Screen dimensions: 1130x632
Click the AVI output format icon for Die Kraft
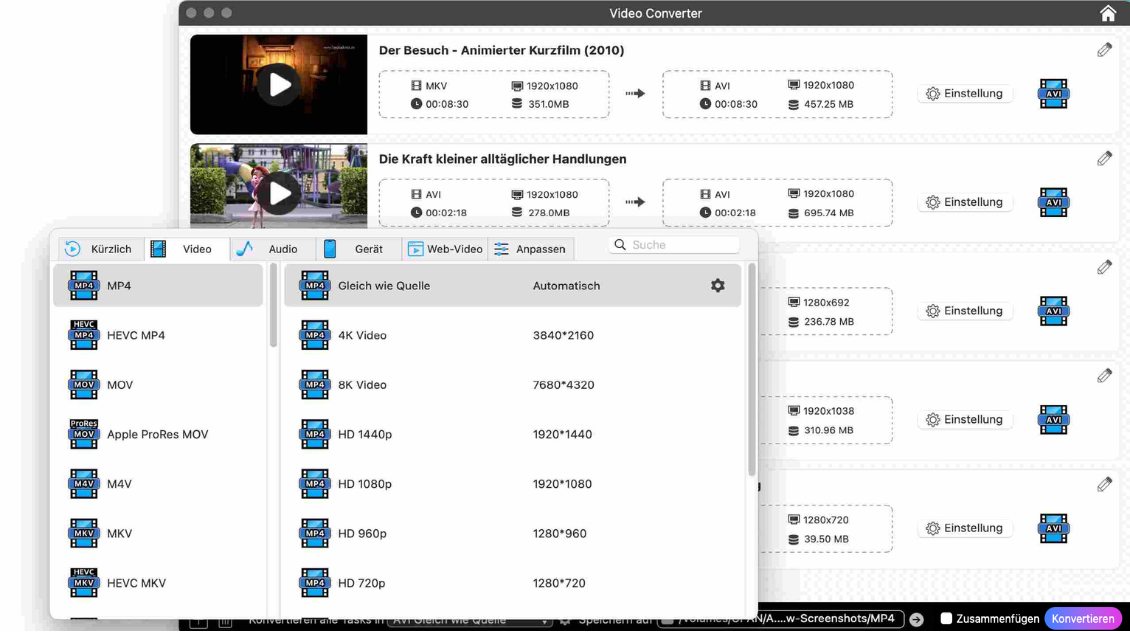pos(1053,202)
